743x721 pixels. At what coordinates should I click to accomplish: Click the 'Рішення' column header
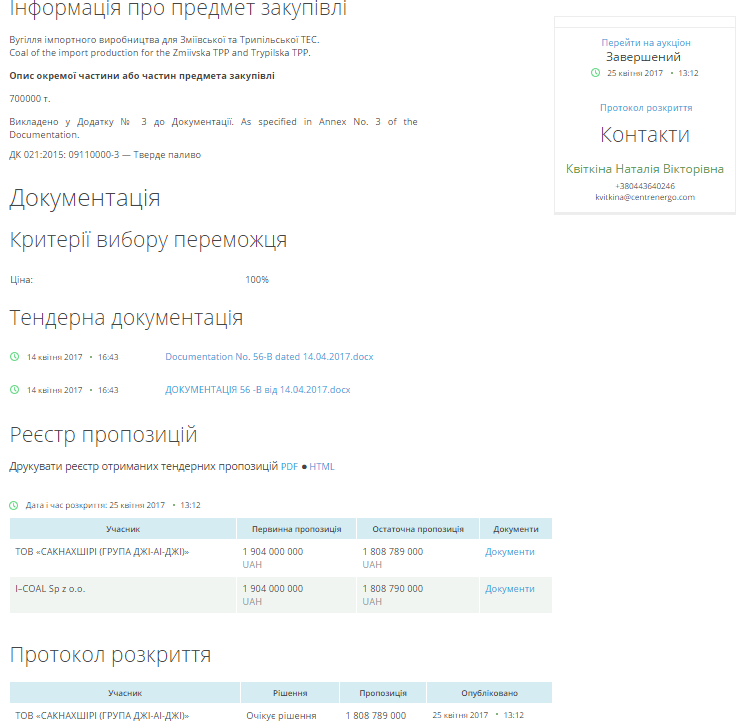(290, 692)
